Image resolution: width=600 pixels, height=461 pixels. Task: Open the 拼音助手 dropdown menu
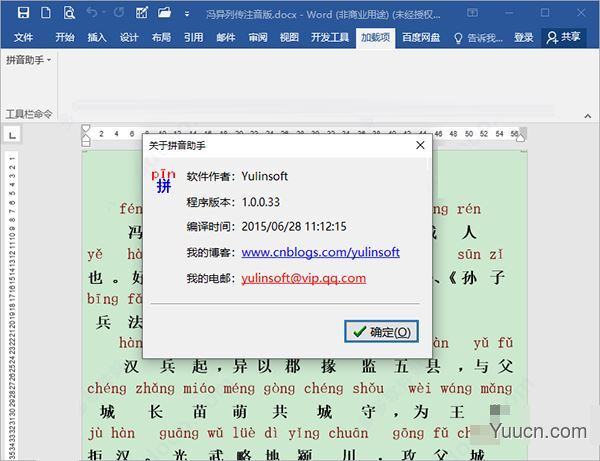(28, 60)
